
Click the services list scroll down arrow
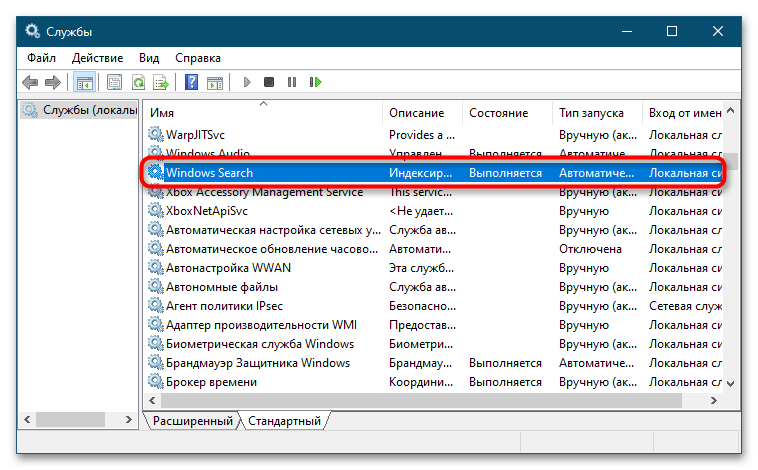pos(731,383)
